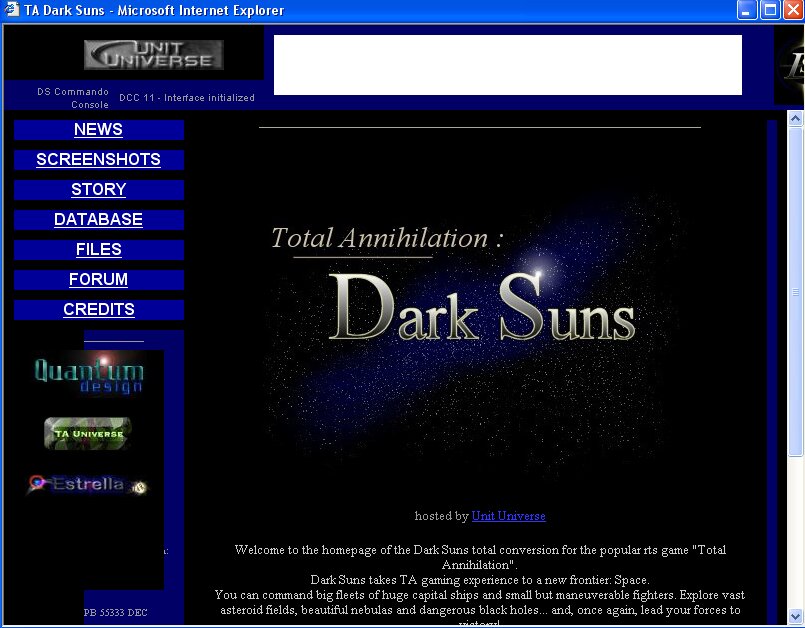Image resolution: width=805 pixels, height=628 pixels.
Task: Click the Internet Explorer title bar icon
Action: click(12, 10)
